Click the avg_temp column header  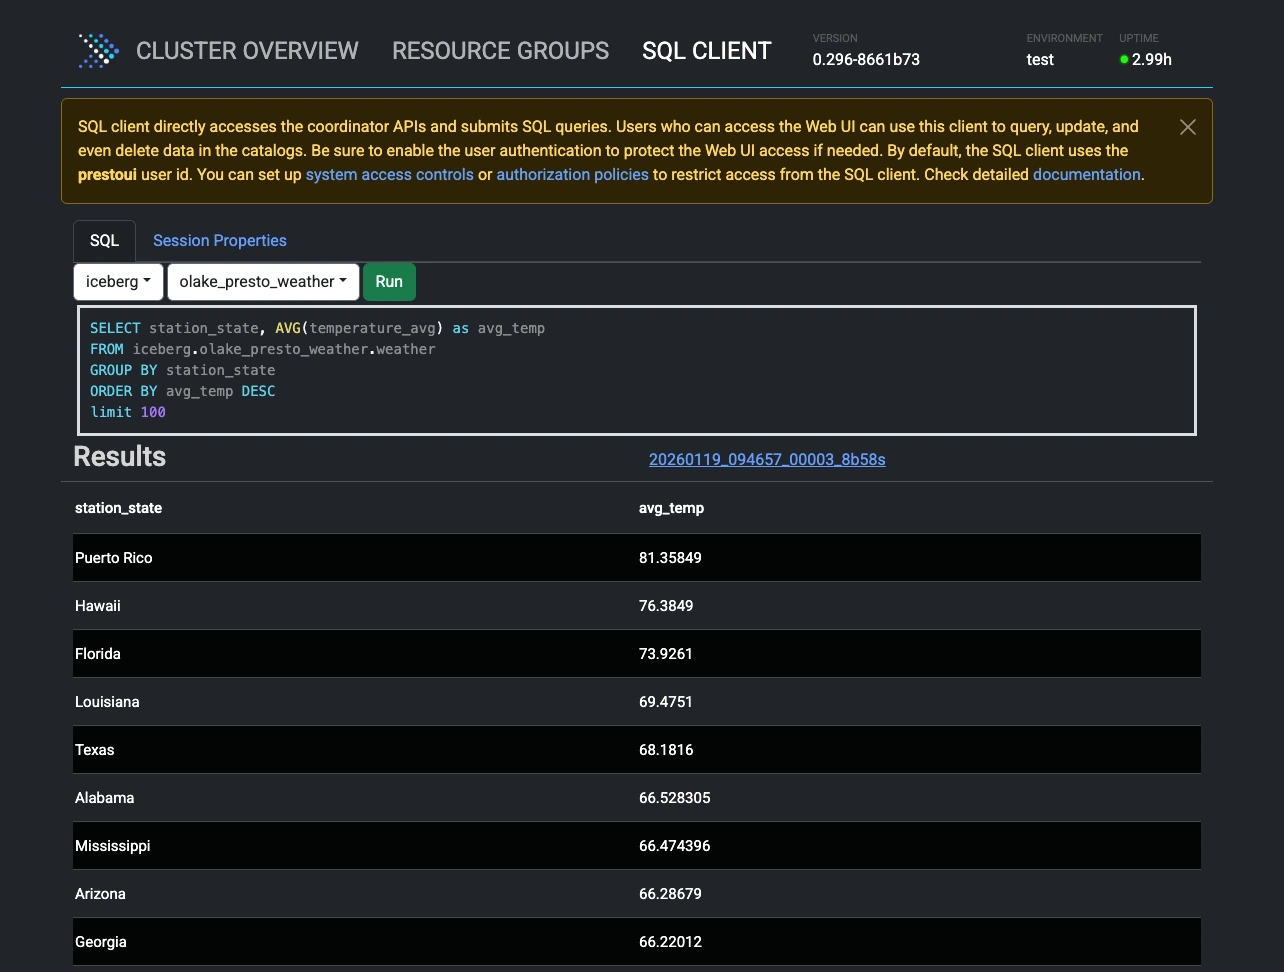[x=671, y=508]
